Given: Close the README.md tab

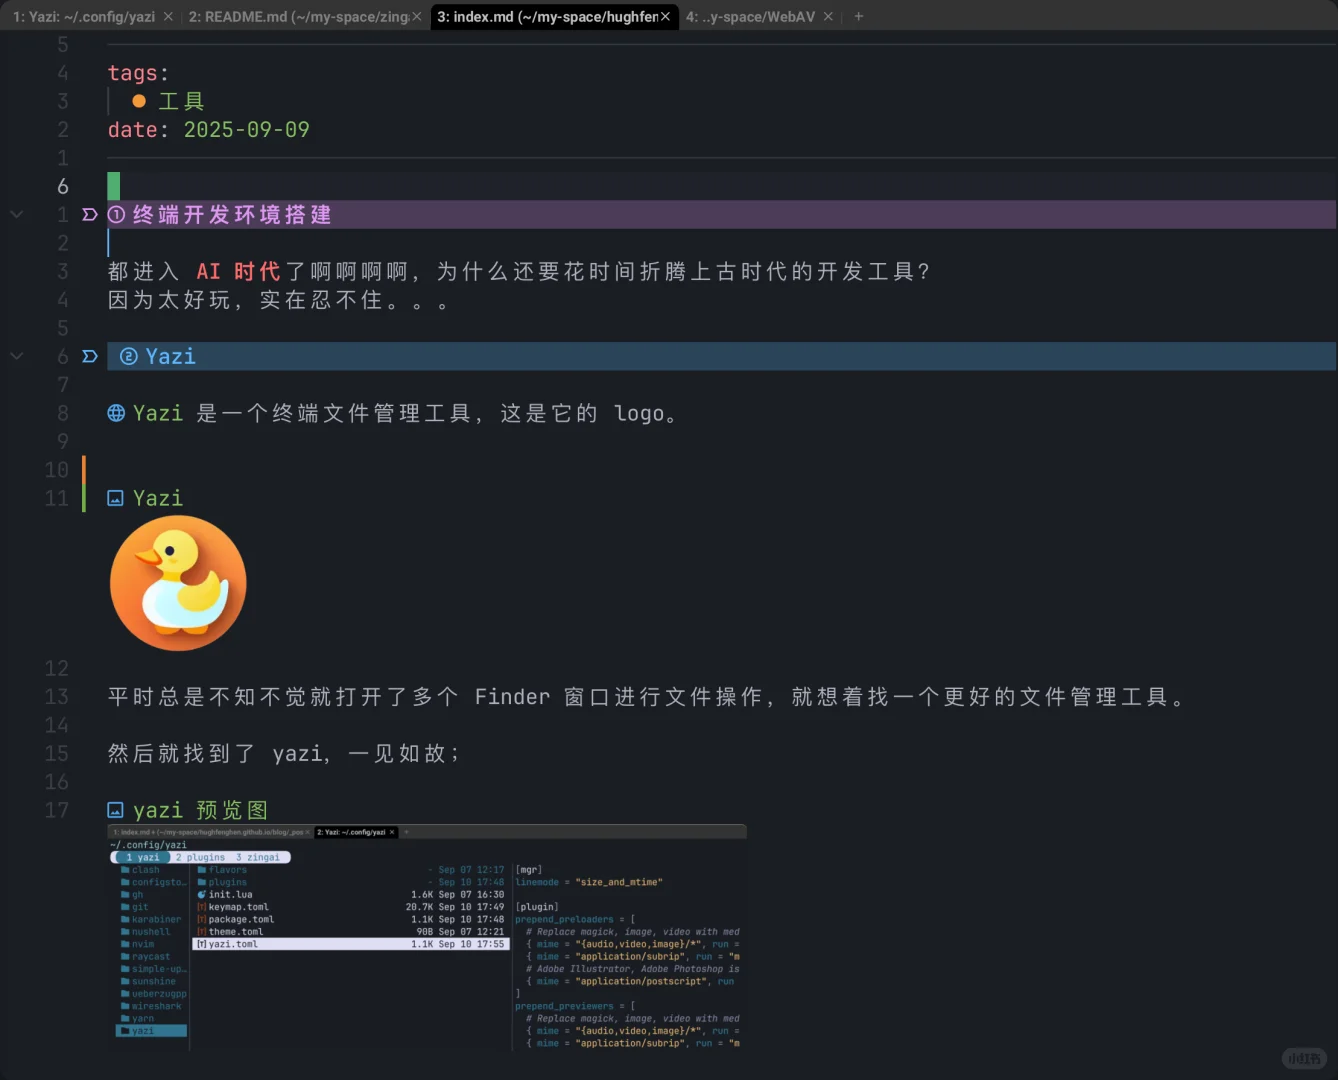Looking at the screenshot, I should pos(416,16).
